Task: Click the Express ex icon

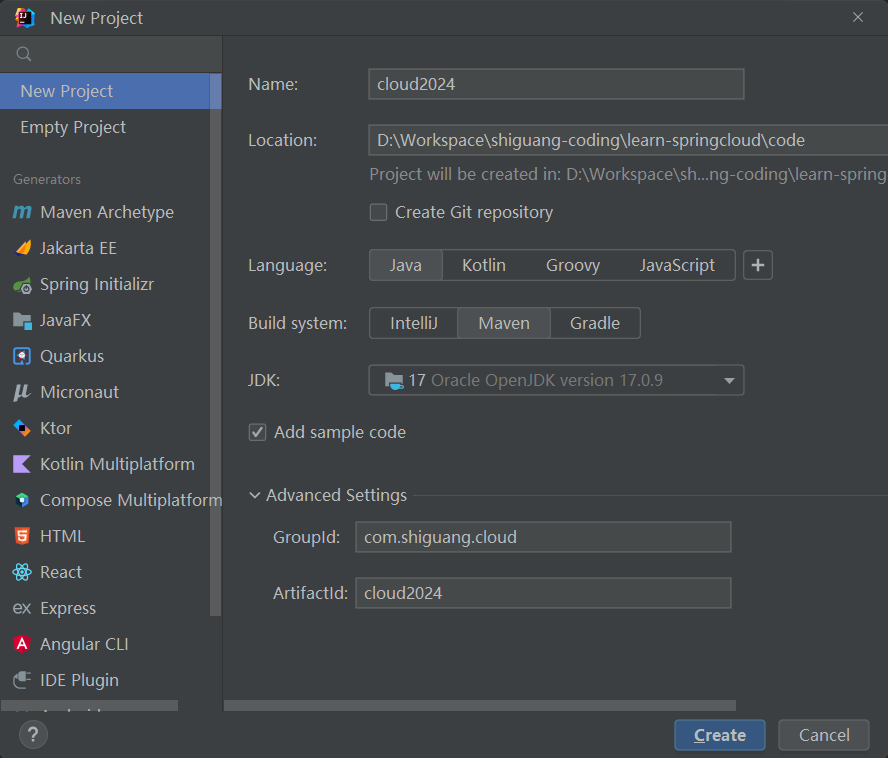Action: [x=22, y=608]
